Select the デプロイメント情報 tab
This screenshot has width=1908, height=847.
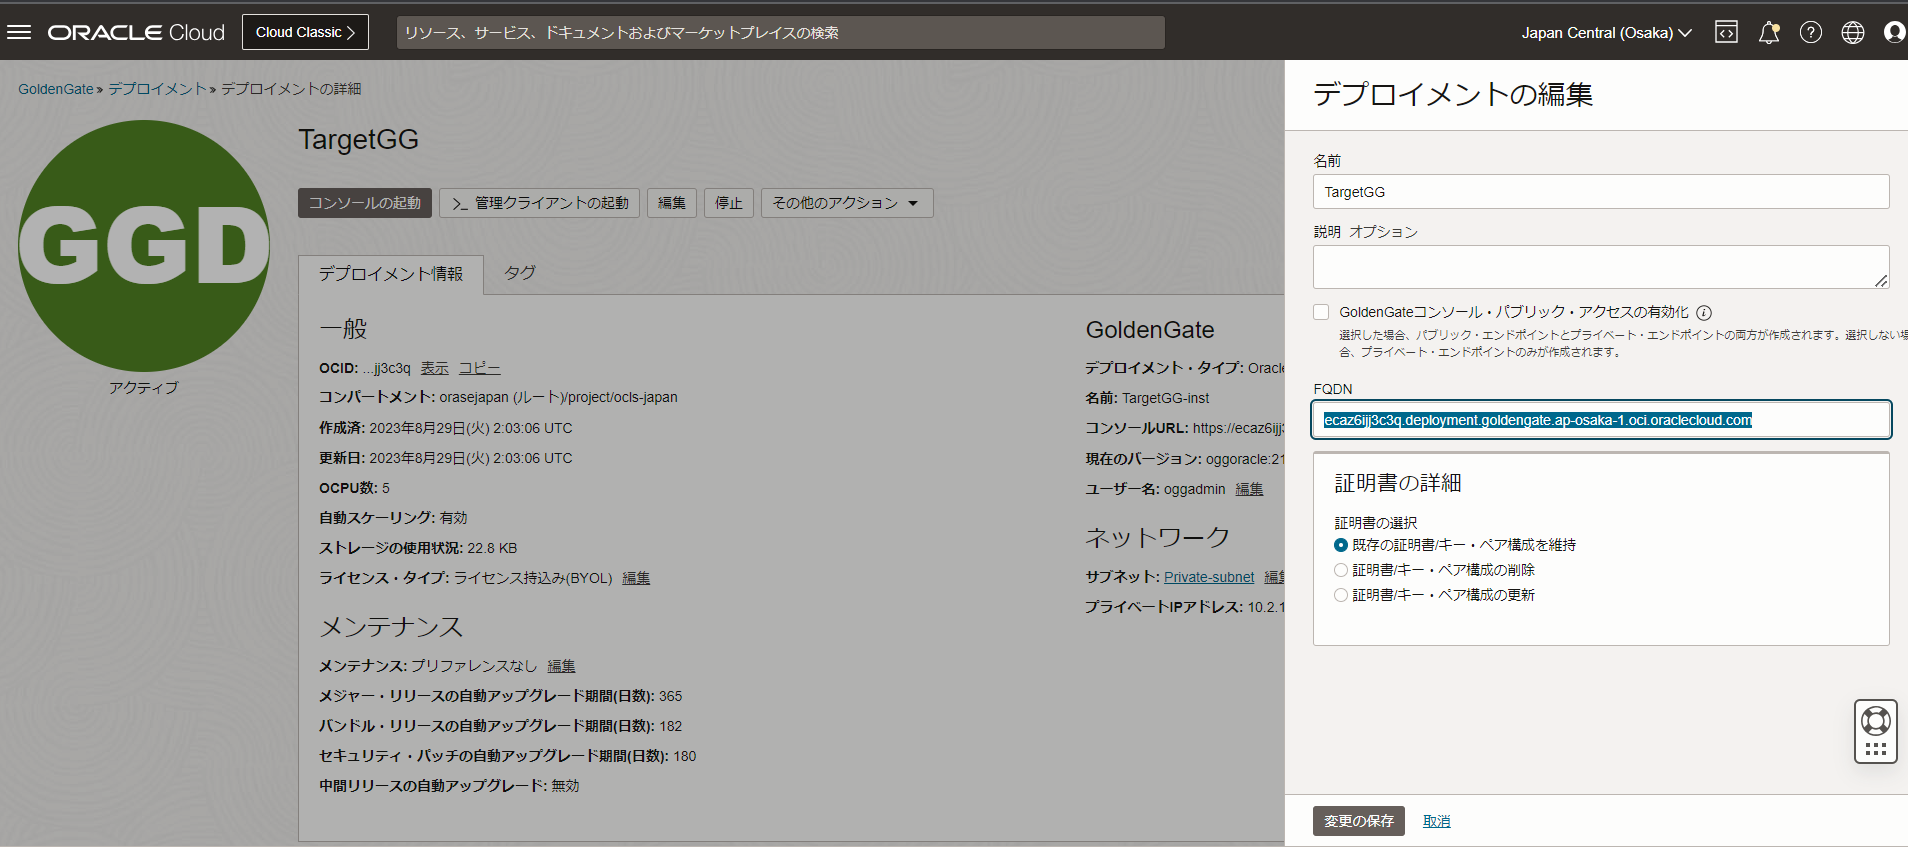tap(391, 274)
